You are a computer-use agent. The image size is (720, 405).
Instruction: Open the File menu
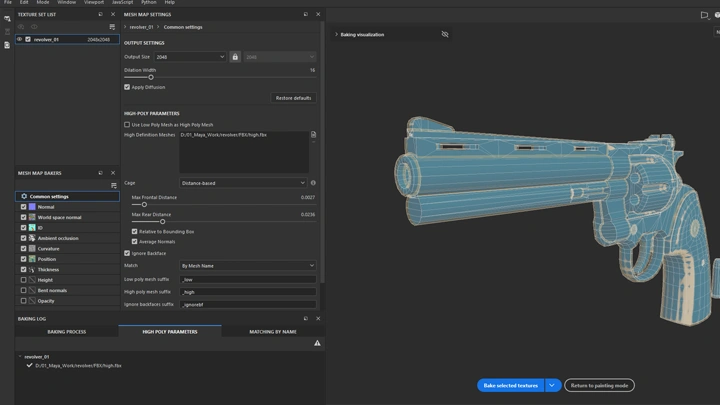point(8,2)
